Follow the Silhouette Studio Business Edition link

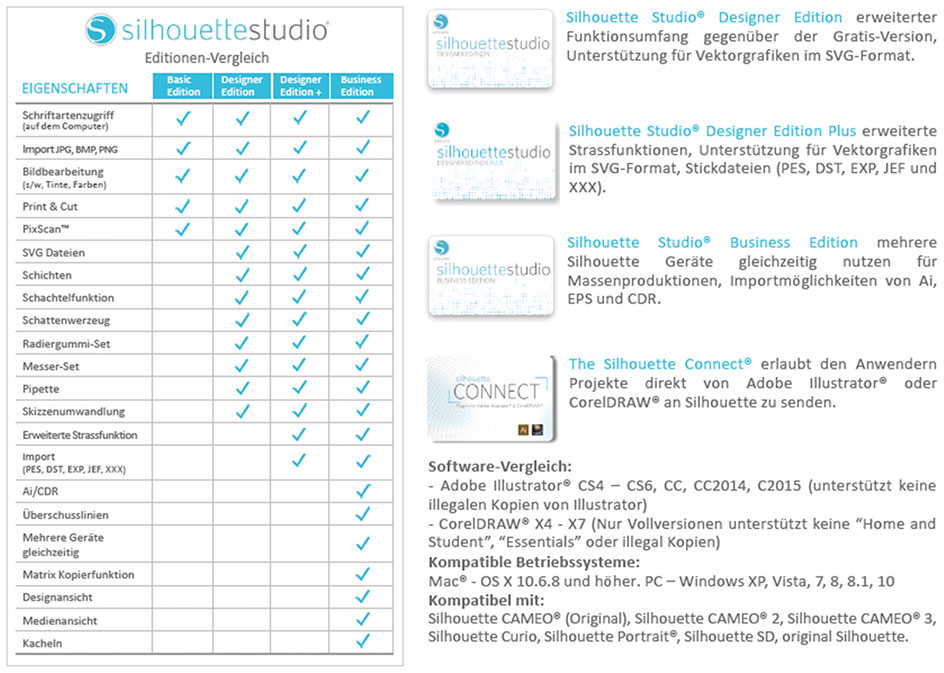[x=712, y=242]
